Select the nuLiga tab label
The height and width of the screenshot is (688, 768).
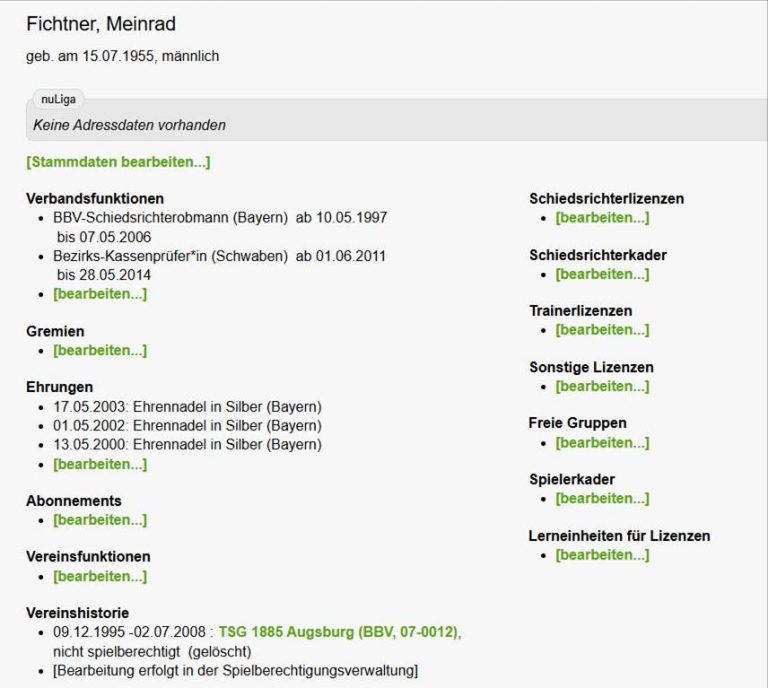pos(58,99)
